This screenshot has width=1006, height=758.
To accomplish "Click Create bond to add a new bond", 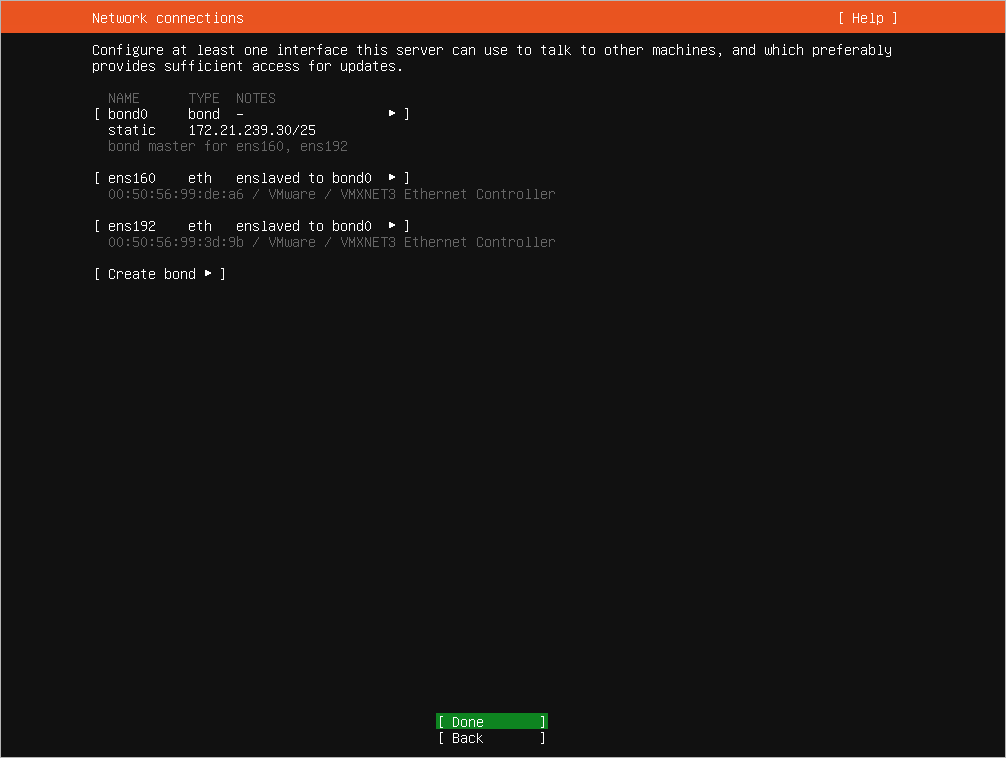I will click(x=152, y=273).
